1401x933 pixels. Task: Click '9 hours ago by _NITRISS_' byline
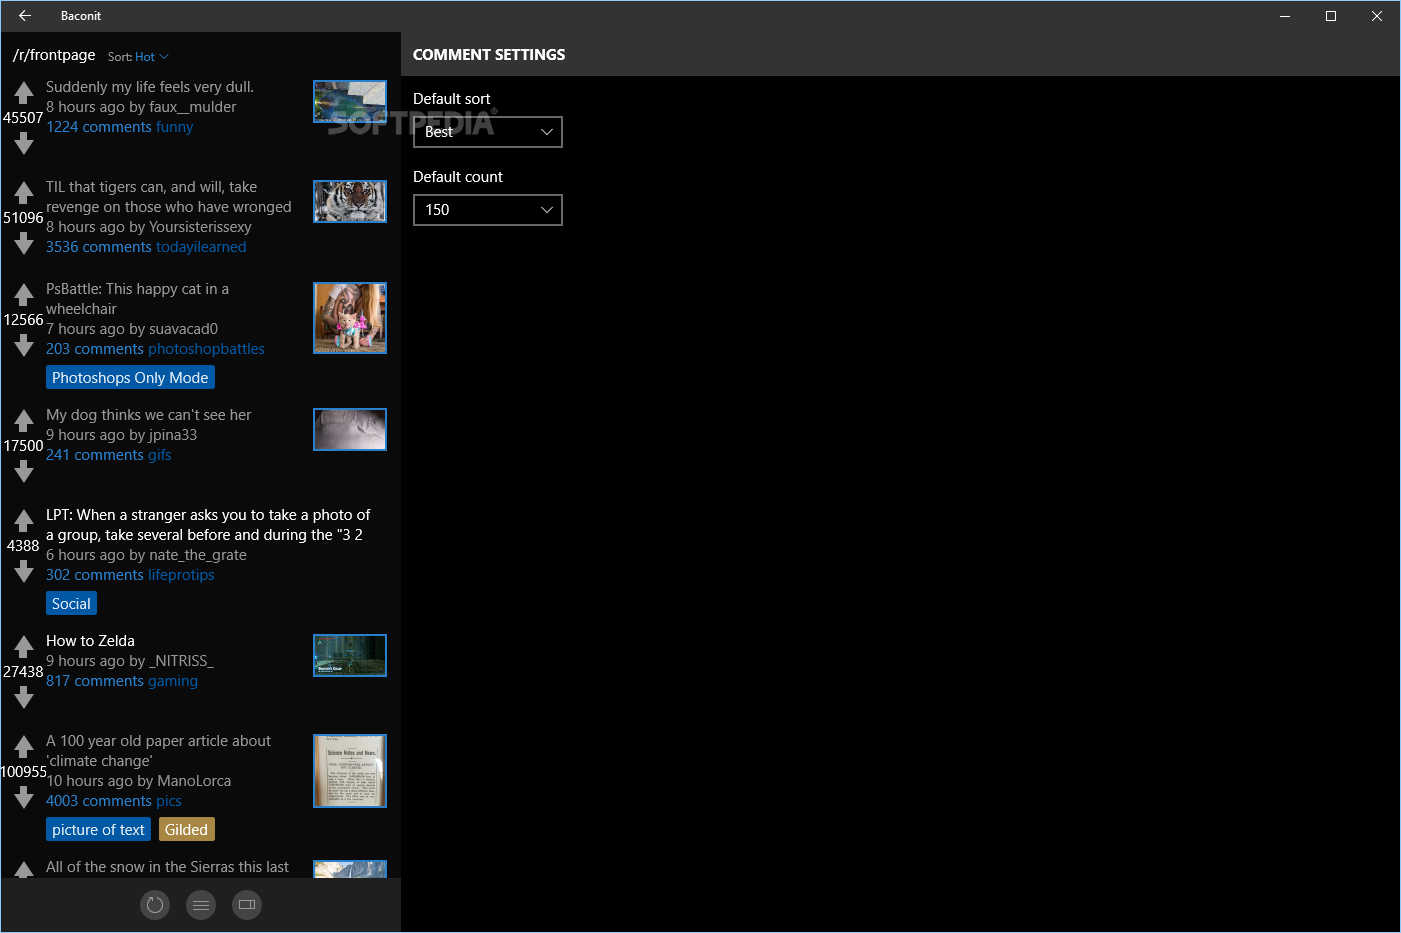[x=130, y=661]
